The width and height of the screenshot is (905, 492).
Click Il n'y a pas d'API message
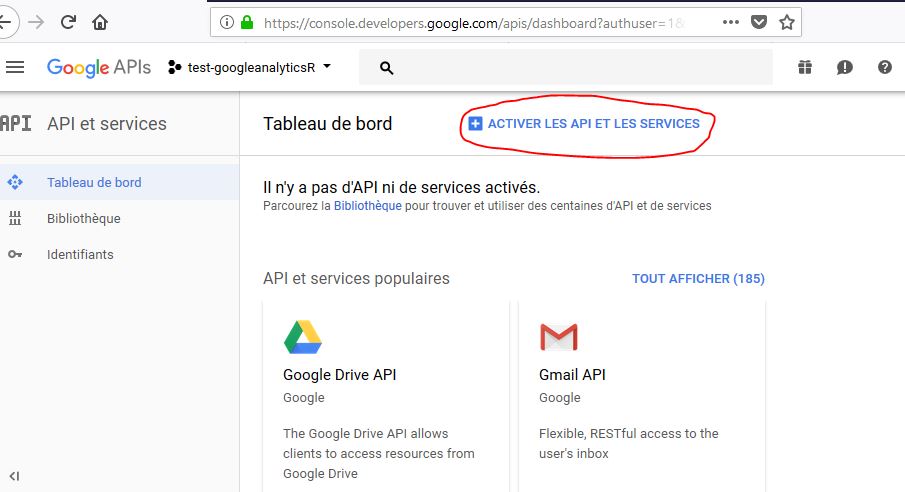point(402,187)
